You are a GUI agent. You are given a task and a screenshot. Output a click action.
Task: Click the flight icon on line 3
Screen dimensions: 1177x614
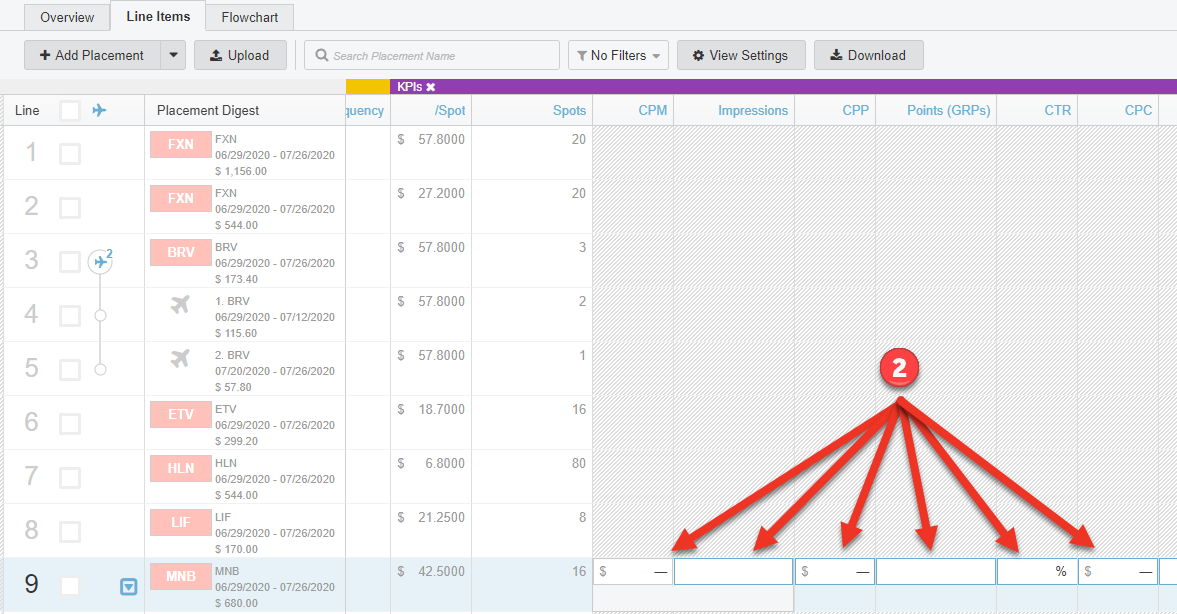pos(100,262)
